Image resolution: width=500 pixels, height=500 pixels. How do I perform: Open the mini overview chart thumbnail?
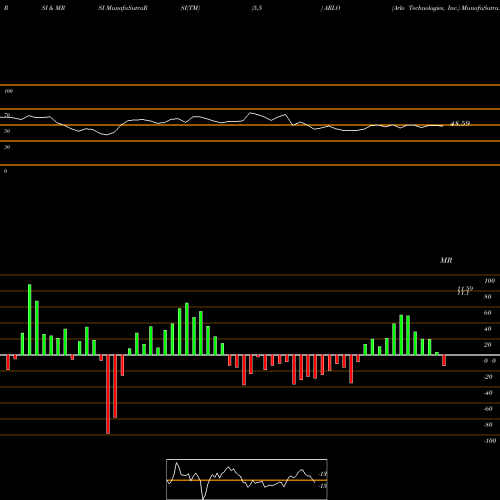tap(247, 479)
